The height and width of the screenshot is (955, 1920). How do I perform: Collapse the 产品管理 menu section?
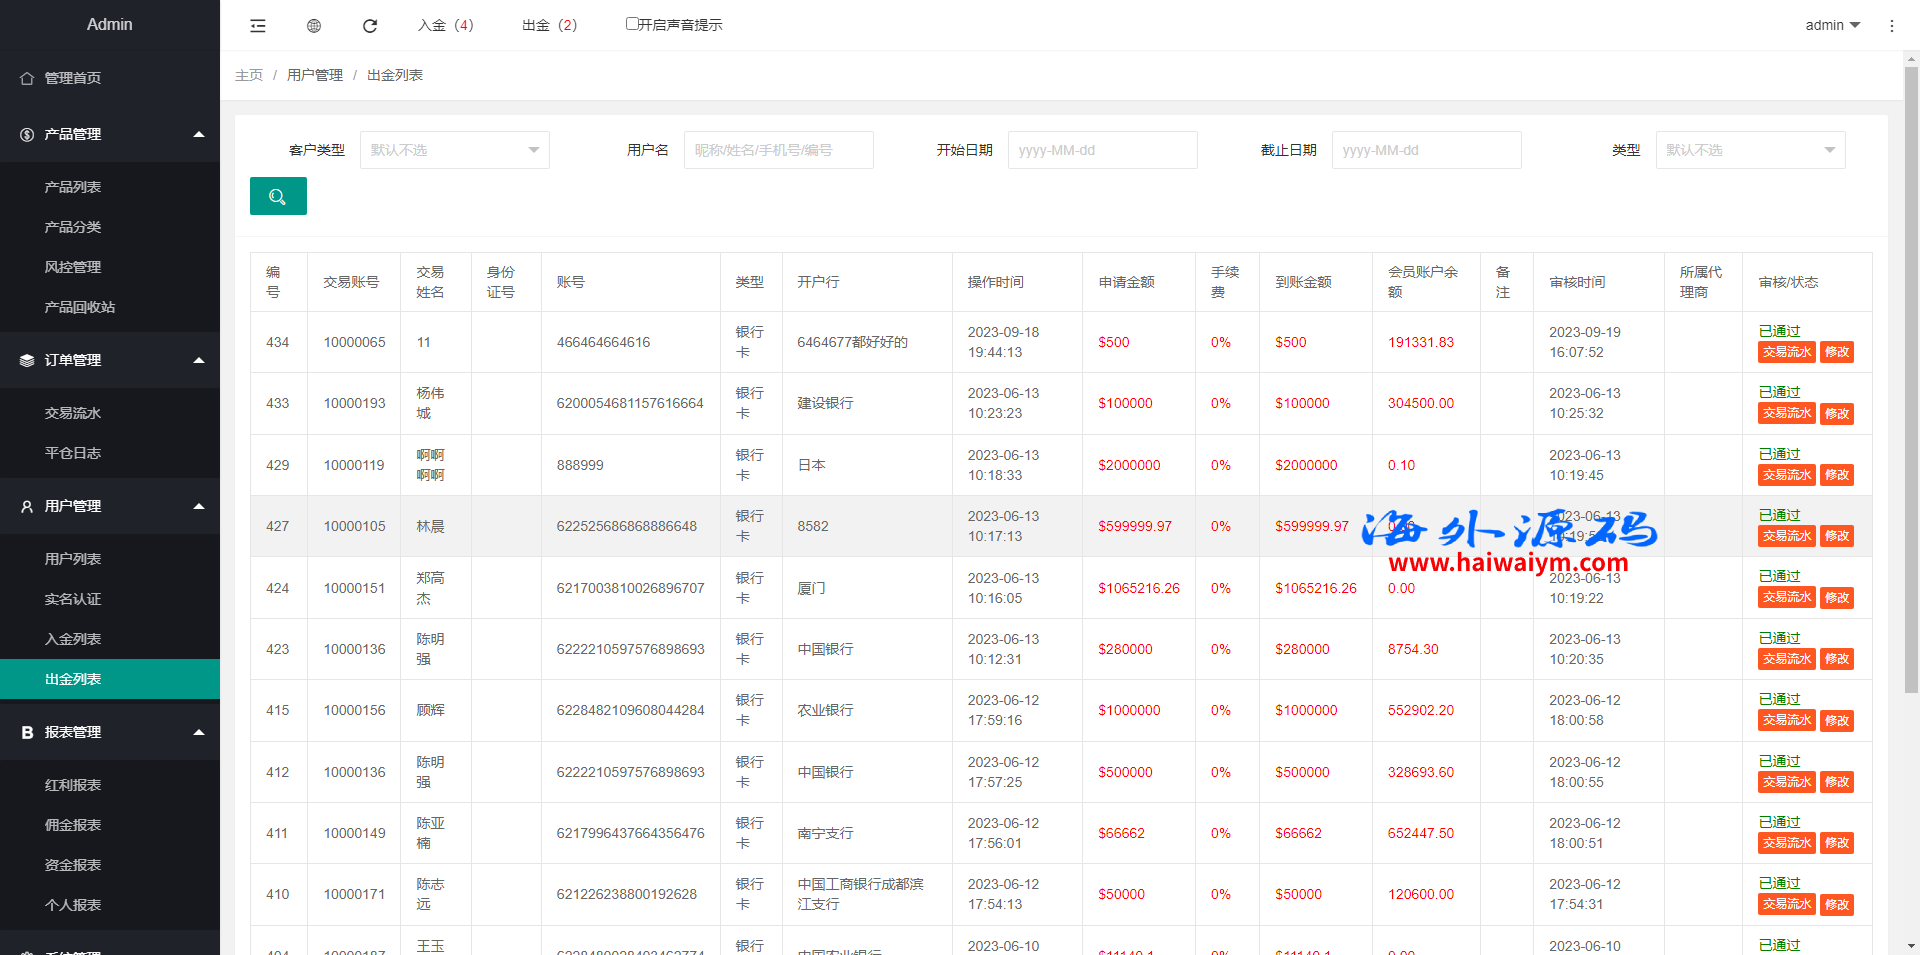(x=198, y=134)
